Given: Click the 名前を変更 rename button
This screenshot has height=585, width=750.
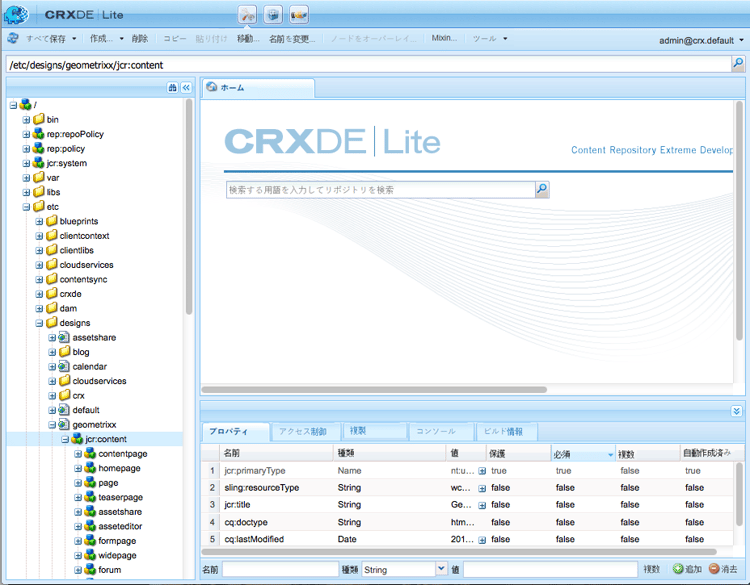Looking at the screenshot, I should click(292, 38).
